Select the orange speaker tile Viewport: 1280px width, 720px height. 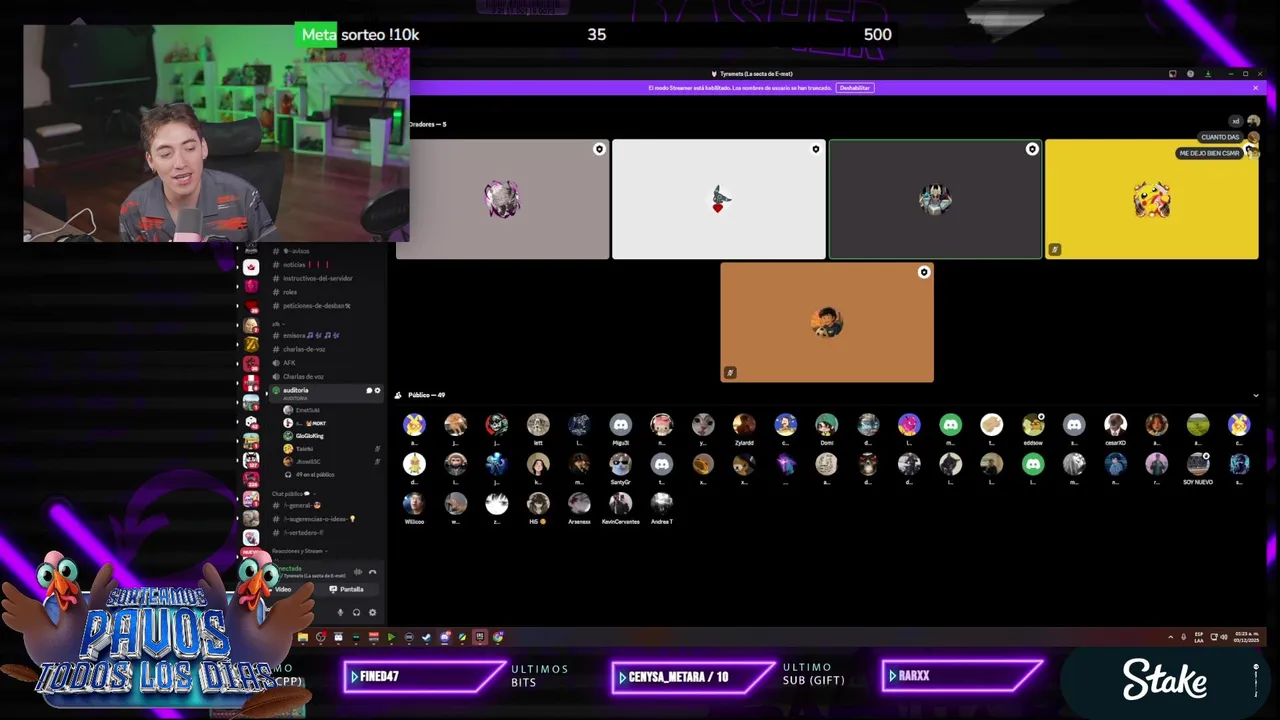(827, 322)
